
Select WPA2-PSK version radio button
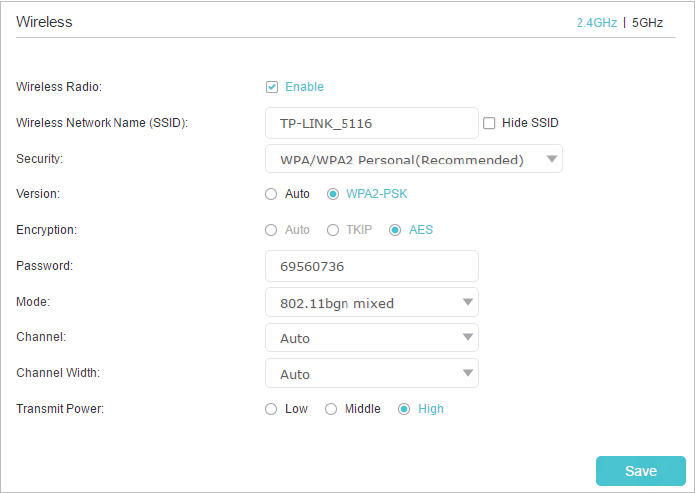coord(333,194)
